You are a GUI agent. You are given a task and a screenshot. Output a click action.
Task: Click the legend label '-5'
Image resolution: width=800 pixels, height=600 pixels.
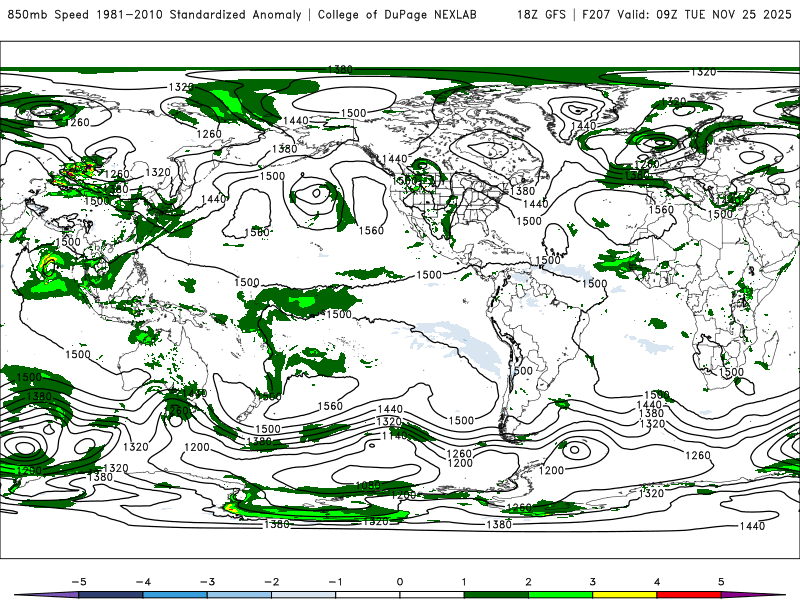coord(79,582)
